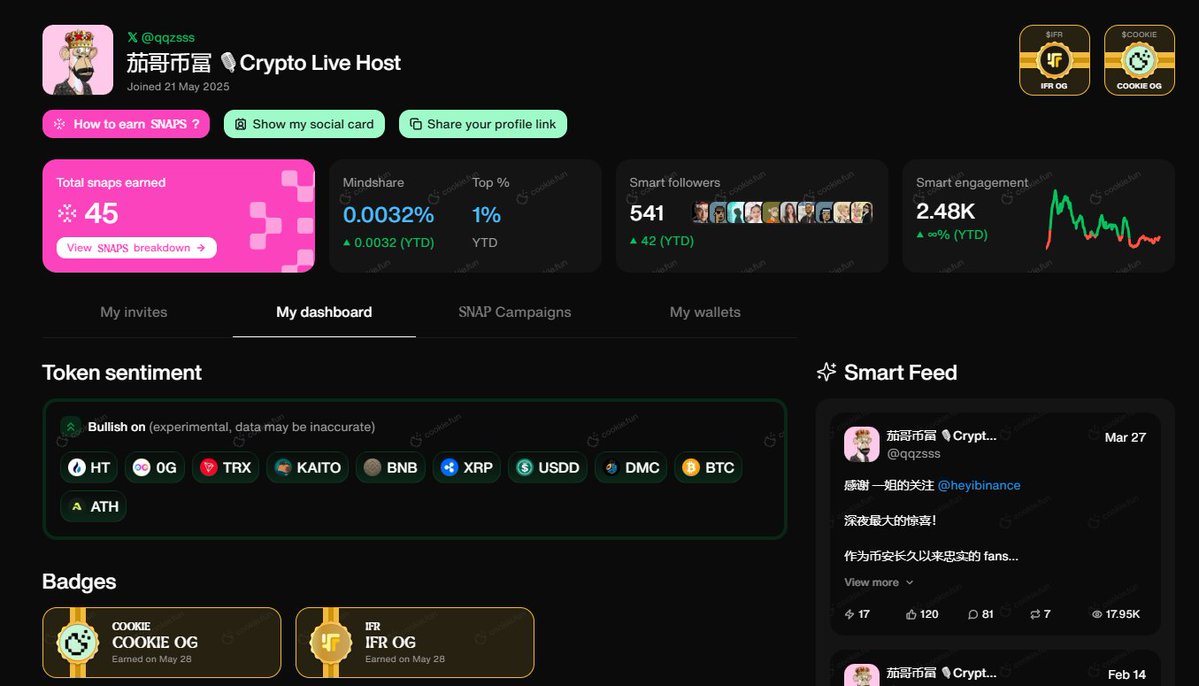Switch to My invites tab
Viewport: 1199px width, 686px height.
pyautogui.click(x=134, y=312)
